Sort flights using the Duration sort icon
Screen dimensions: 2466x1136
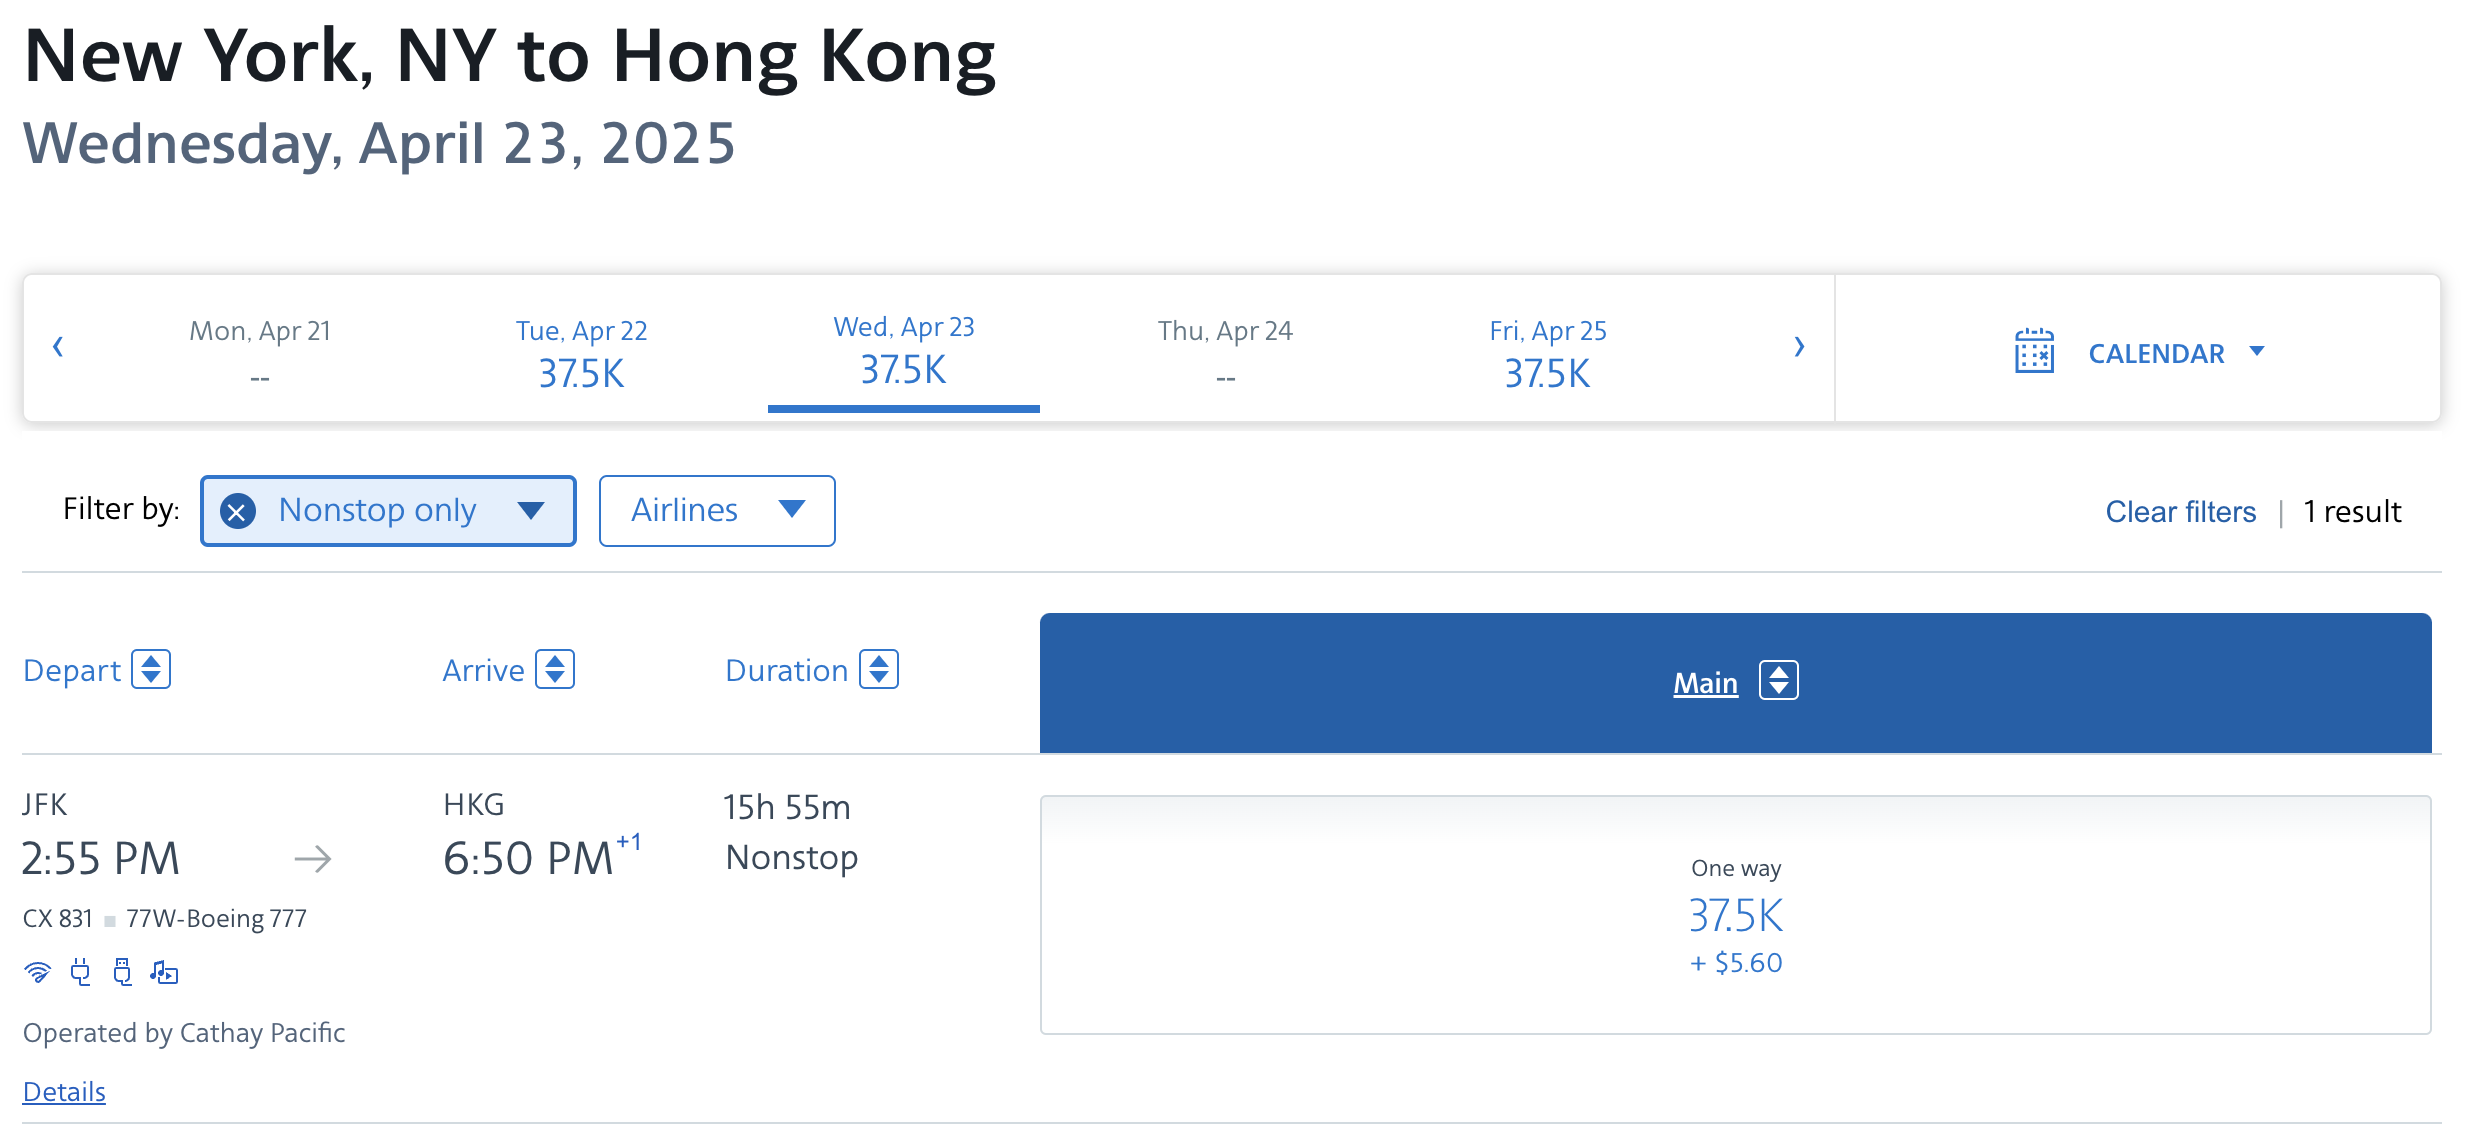(879, 669)
